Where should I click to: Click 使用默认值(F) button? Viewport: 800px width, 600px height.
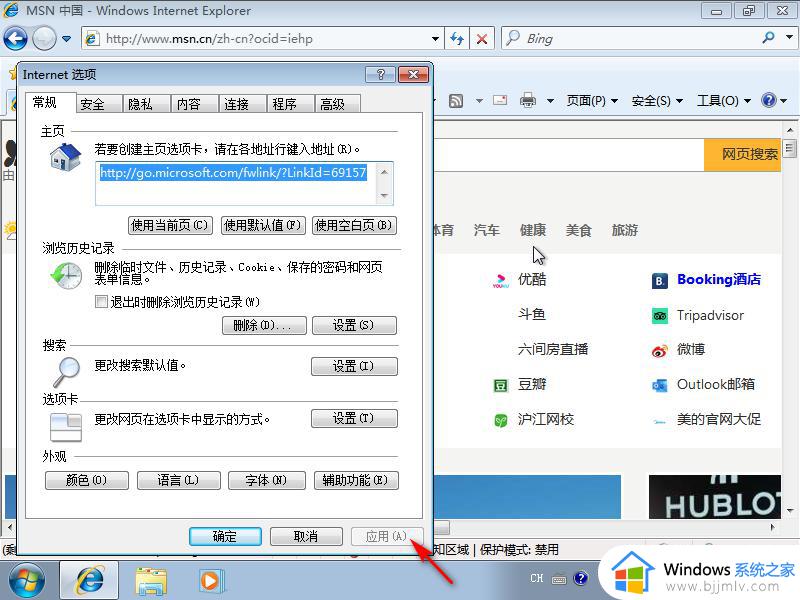pos(263,225)
